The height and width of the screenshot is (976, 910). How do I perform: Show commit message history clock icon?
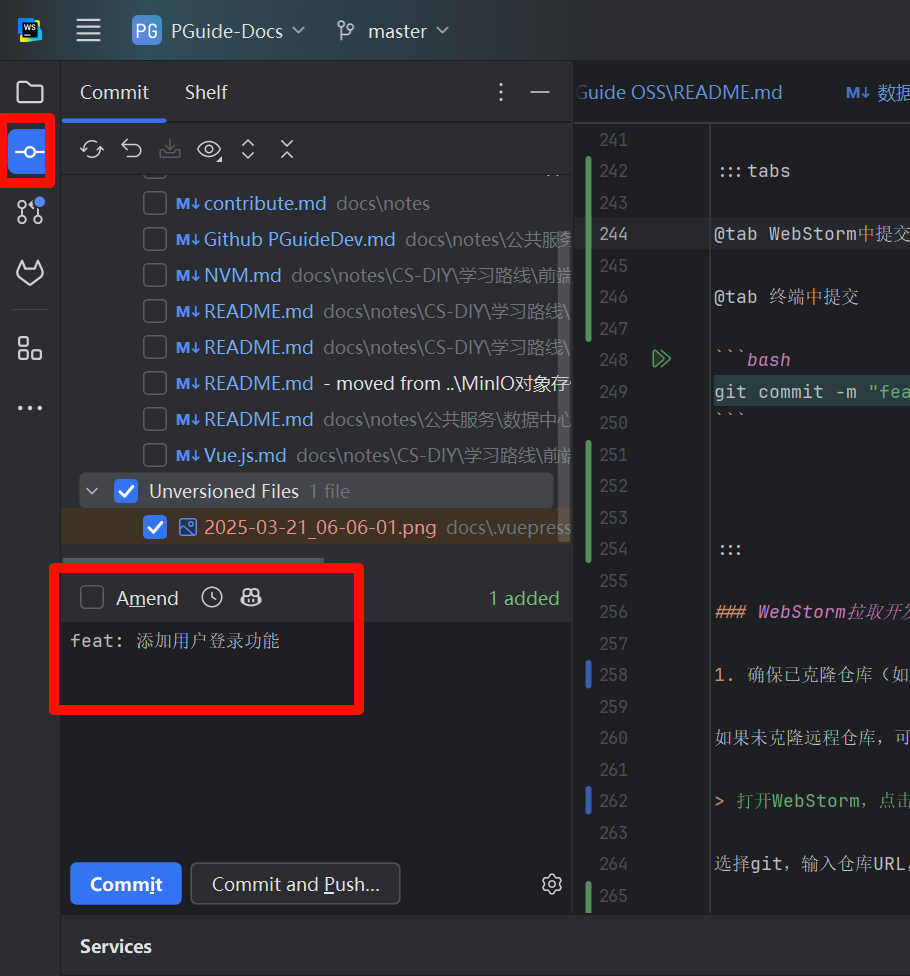212,598
